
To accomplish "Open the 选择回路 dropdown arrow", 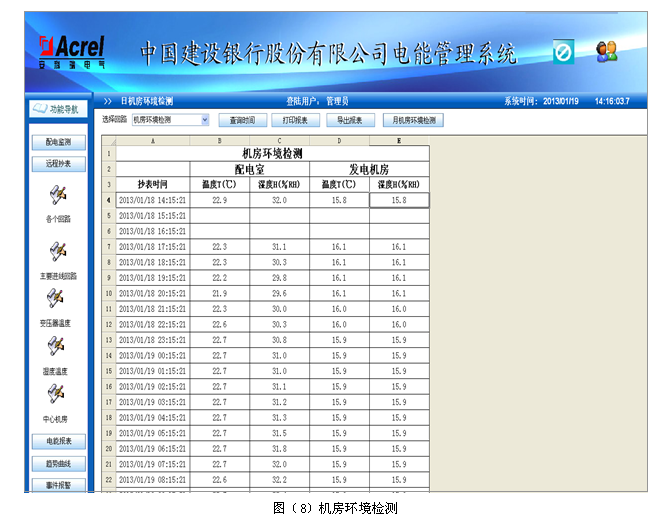I will (205, 120).
